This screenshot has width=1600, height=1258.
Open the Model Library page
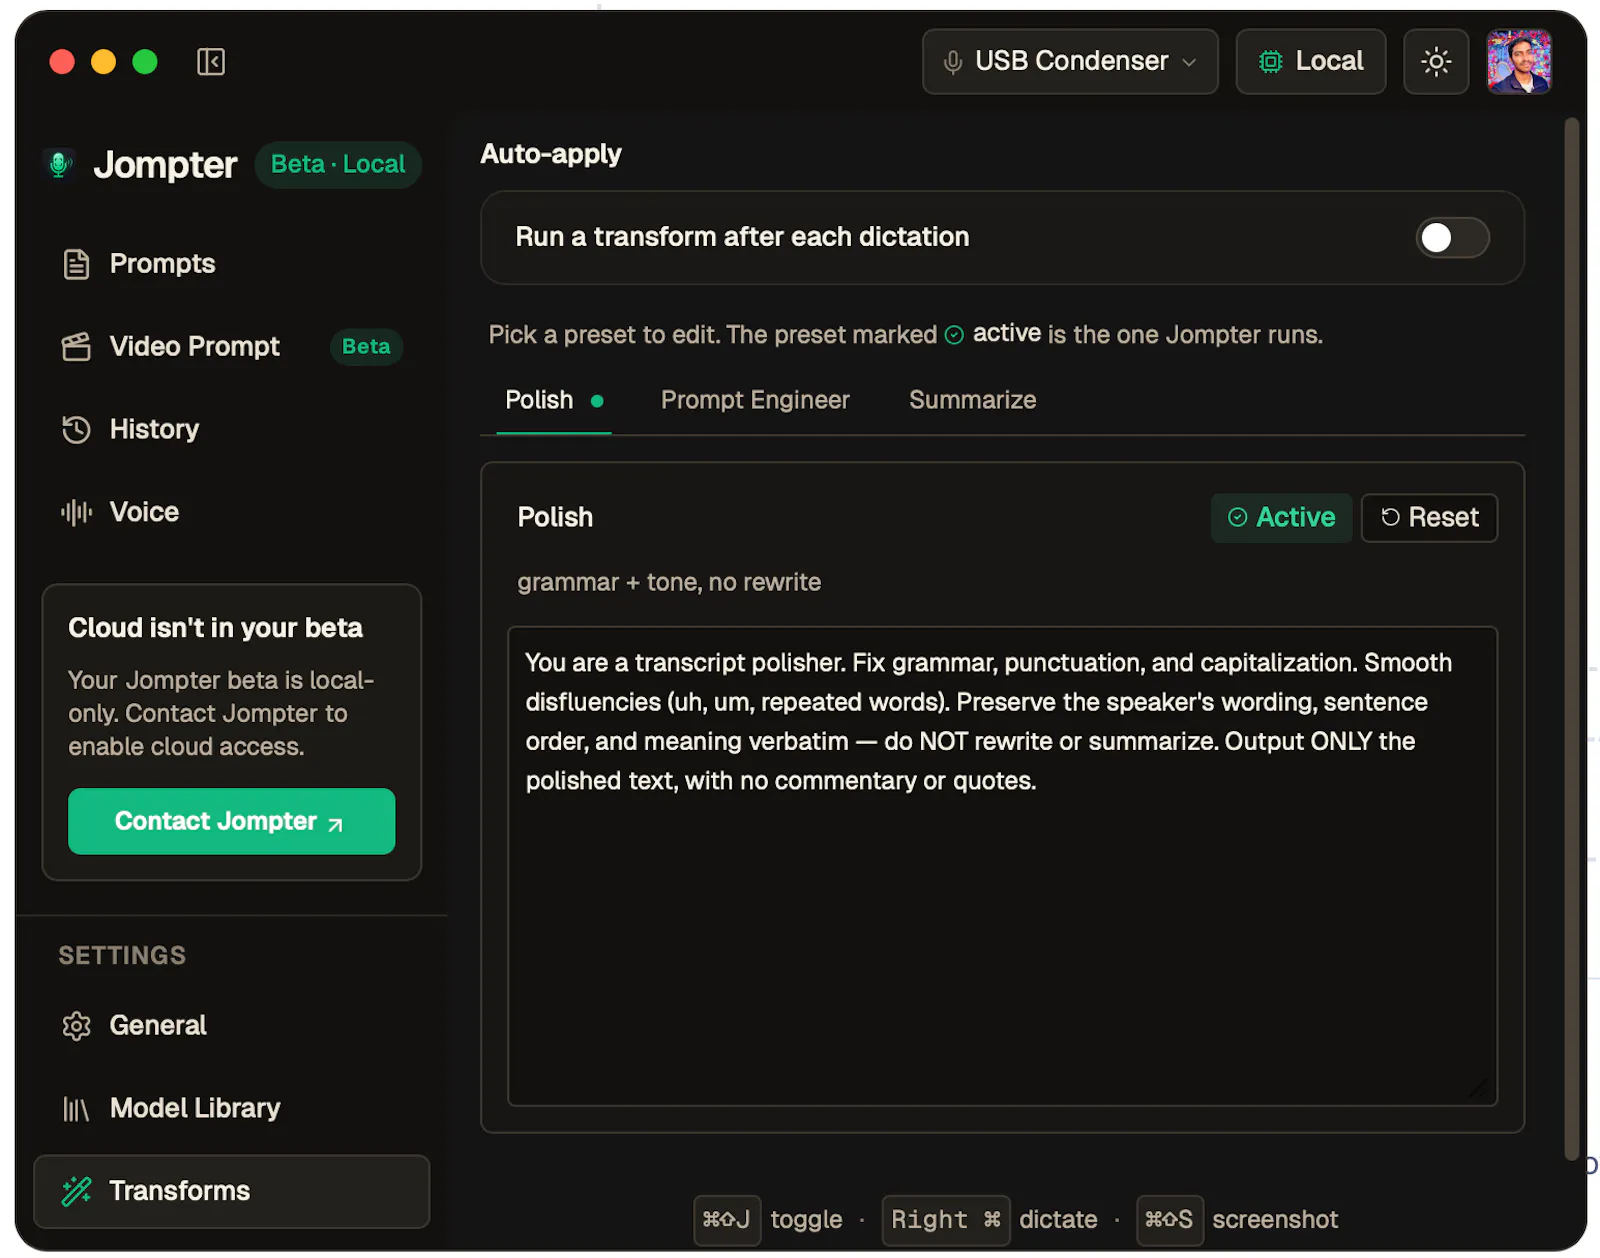[232, 1109]
